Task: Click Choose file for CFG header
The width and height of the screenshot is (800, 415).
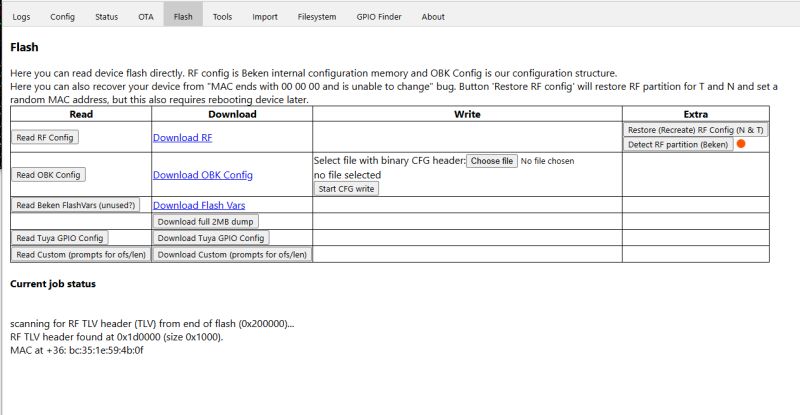Action: 492,161
